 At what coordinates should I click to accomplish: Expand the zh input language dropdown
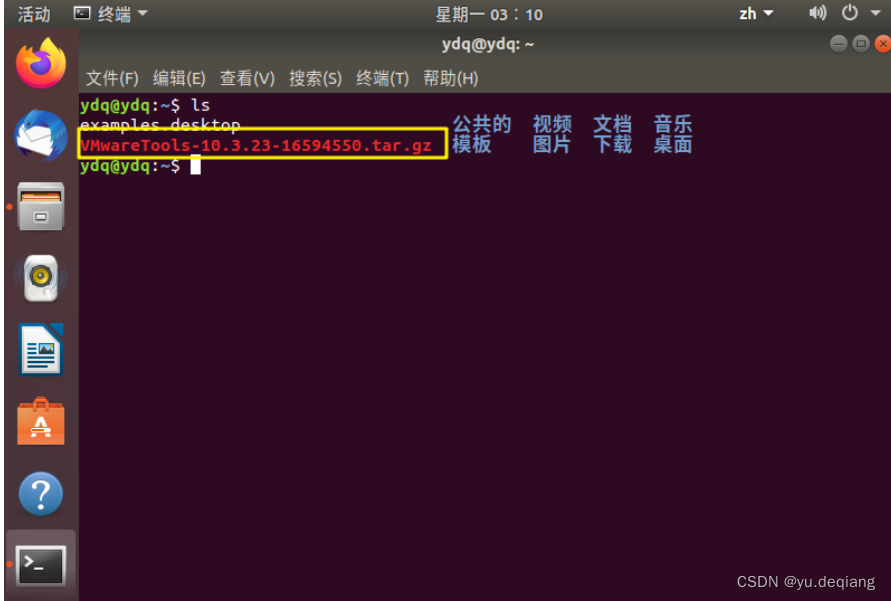pos(756,13)
